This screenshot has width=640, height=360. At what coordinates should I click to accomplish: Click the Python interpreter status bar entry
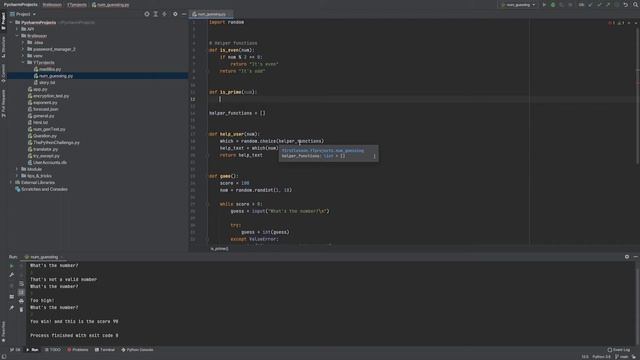pos(602,357)
